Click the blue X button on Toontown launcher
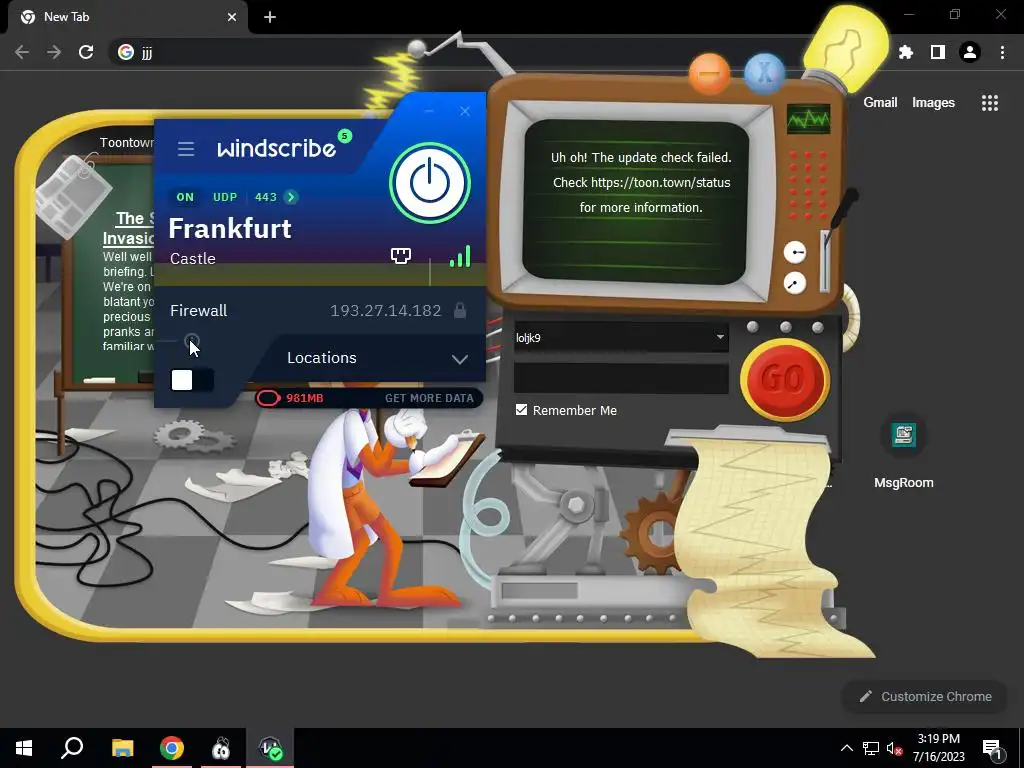Image resolution: width=1024 pixels, height=768 pixels. (x=764, y=73)
